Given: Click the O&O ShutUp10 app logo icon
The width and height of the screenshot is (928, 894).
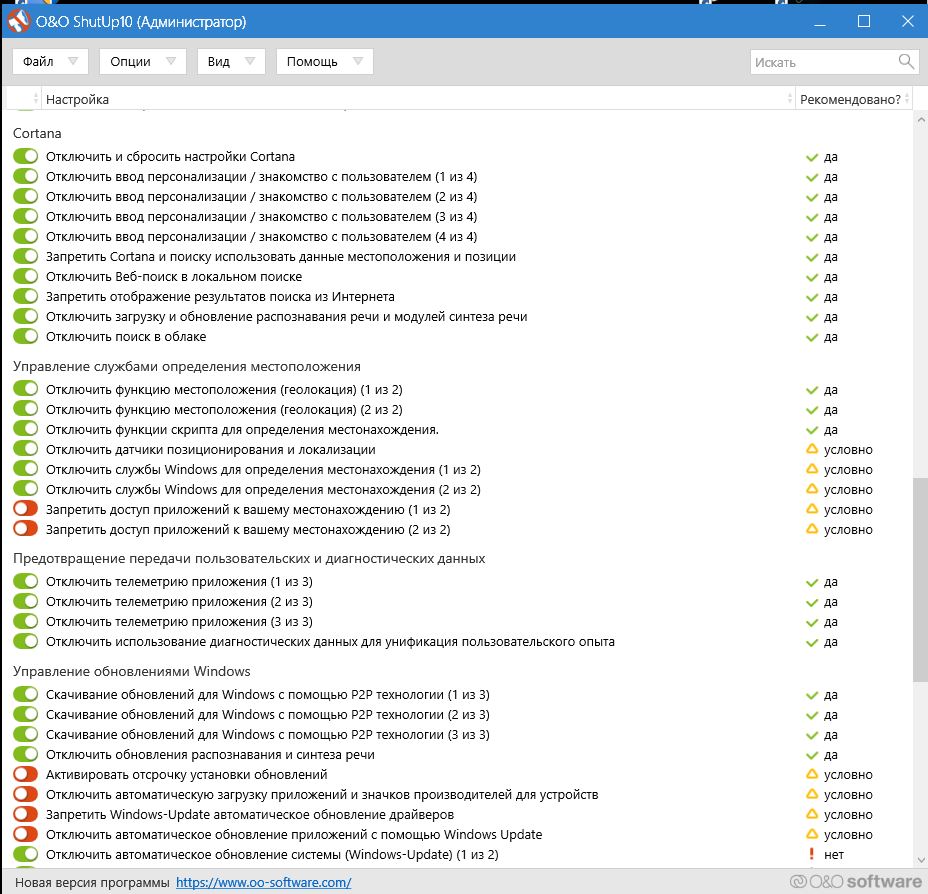Looking at the screenshot, I should coord(18,22).
